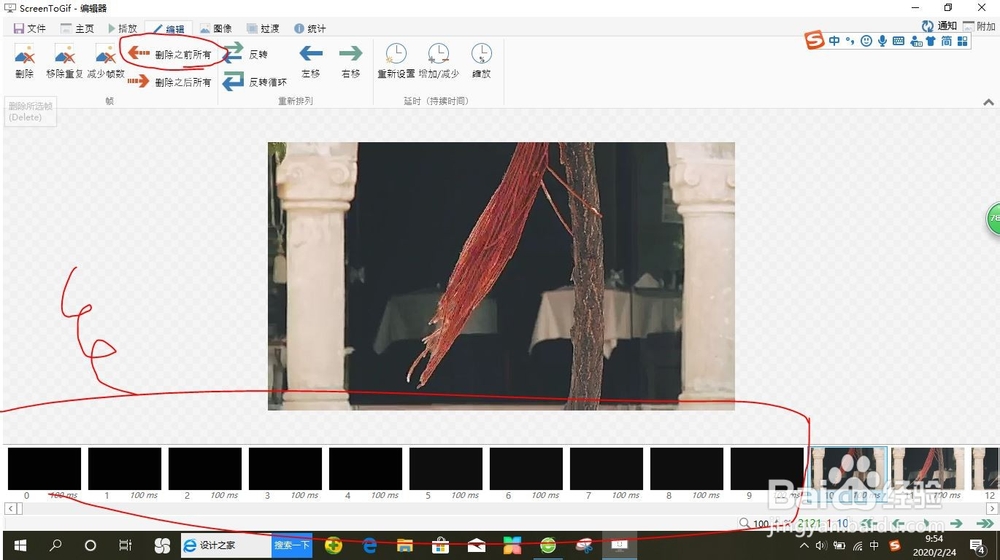The width and height of the screenshot is (1000, 560).
Task: Click 删除之前所有 to delete previous frames
Action: (169, 54)
